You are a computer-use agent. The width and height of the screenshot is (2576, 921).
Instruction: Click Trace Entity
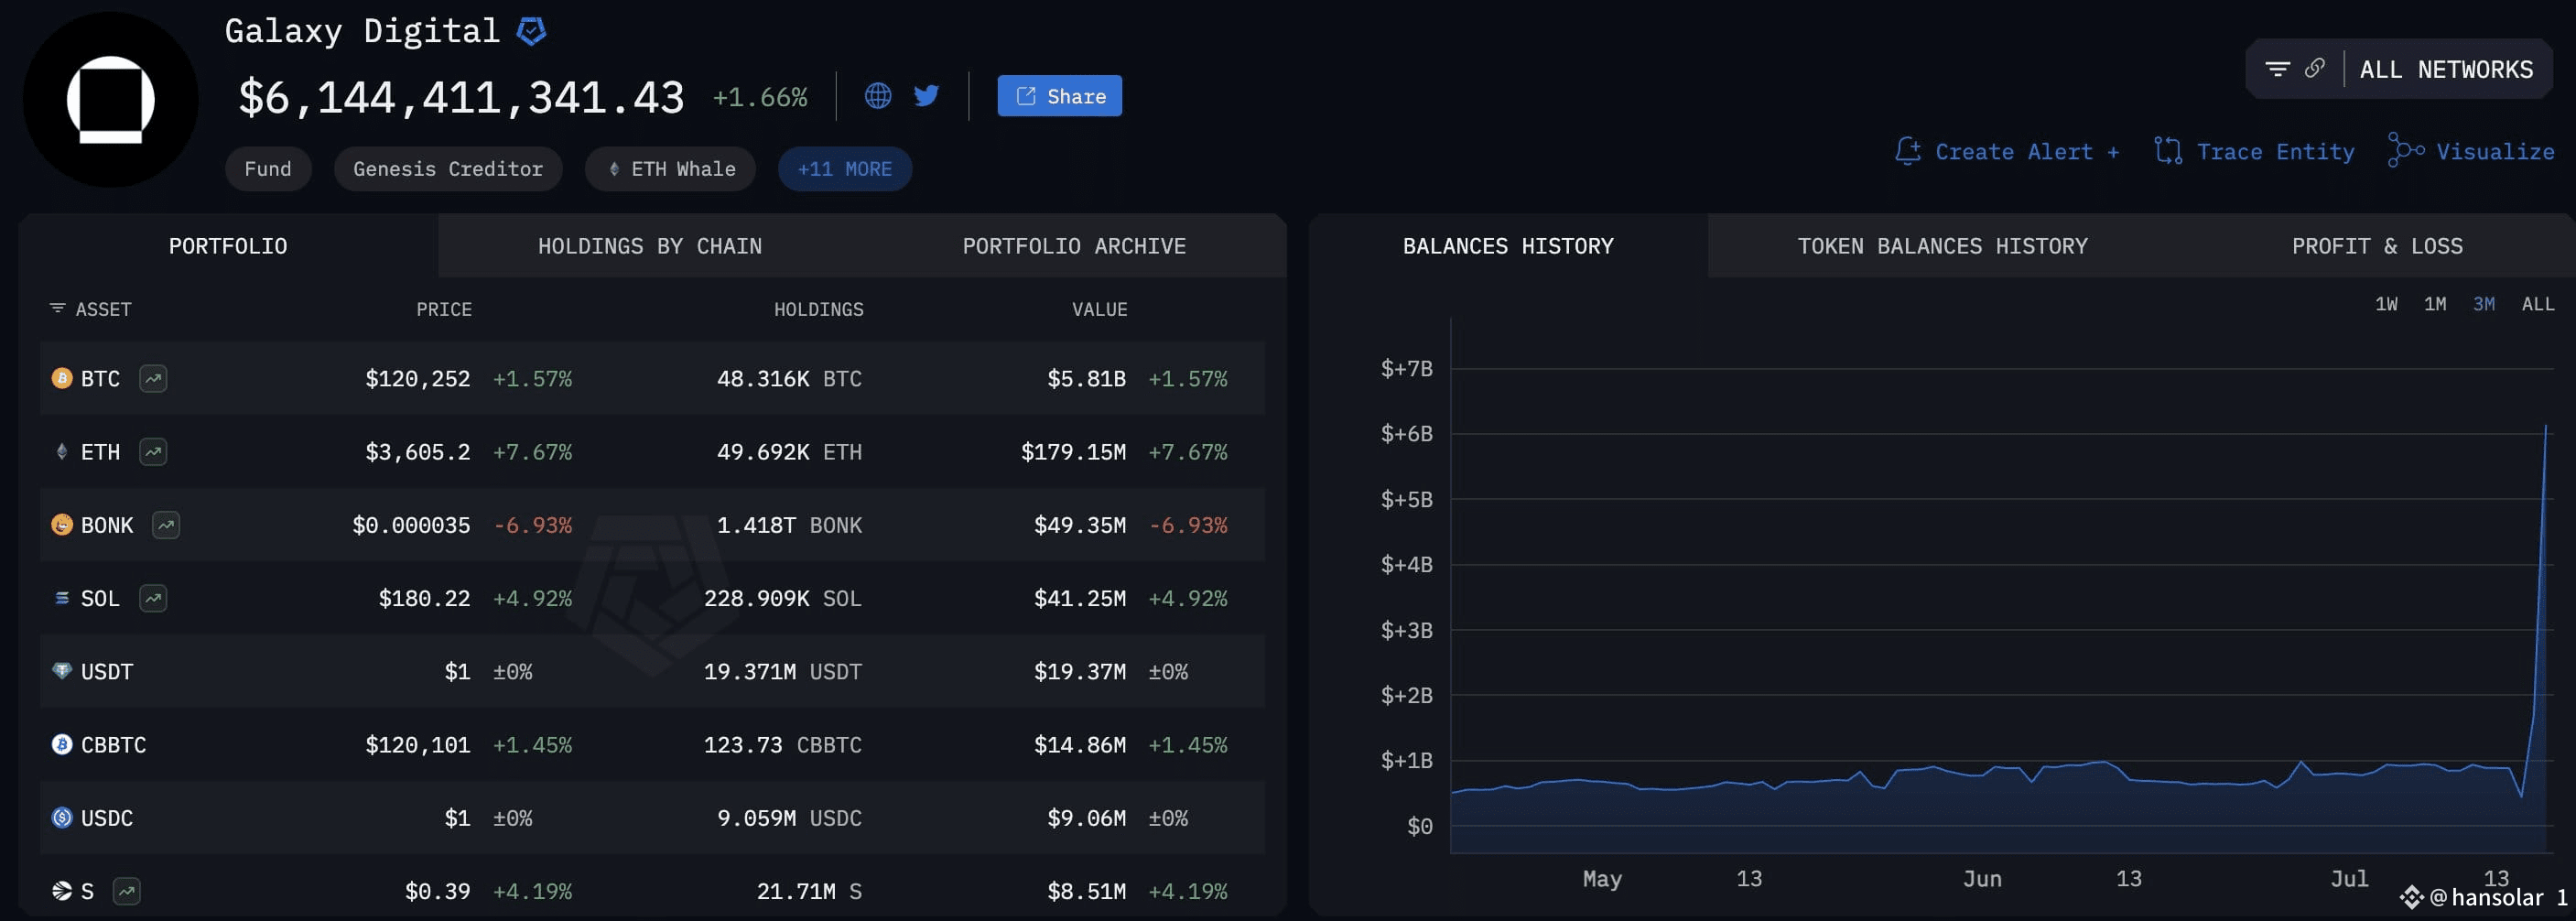tap(2254, 152)
